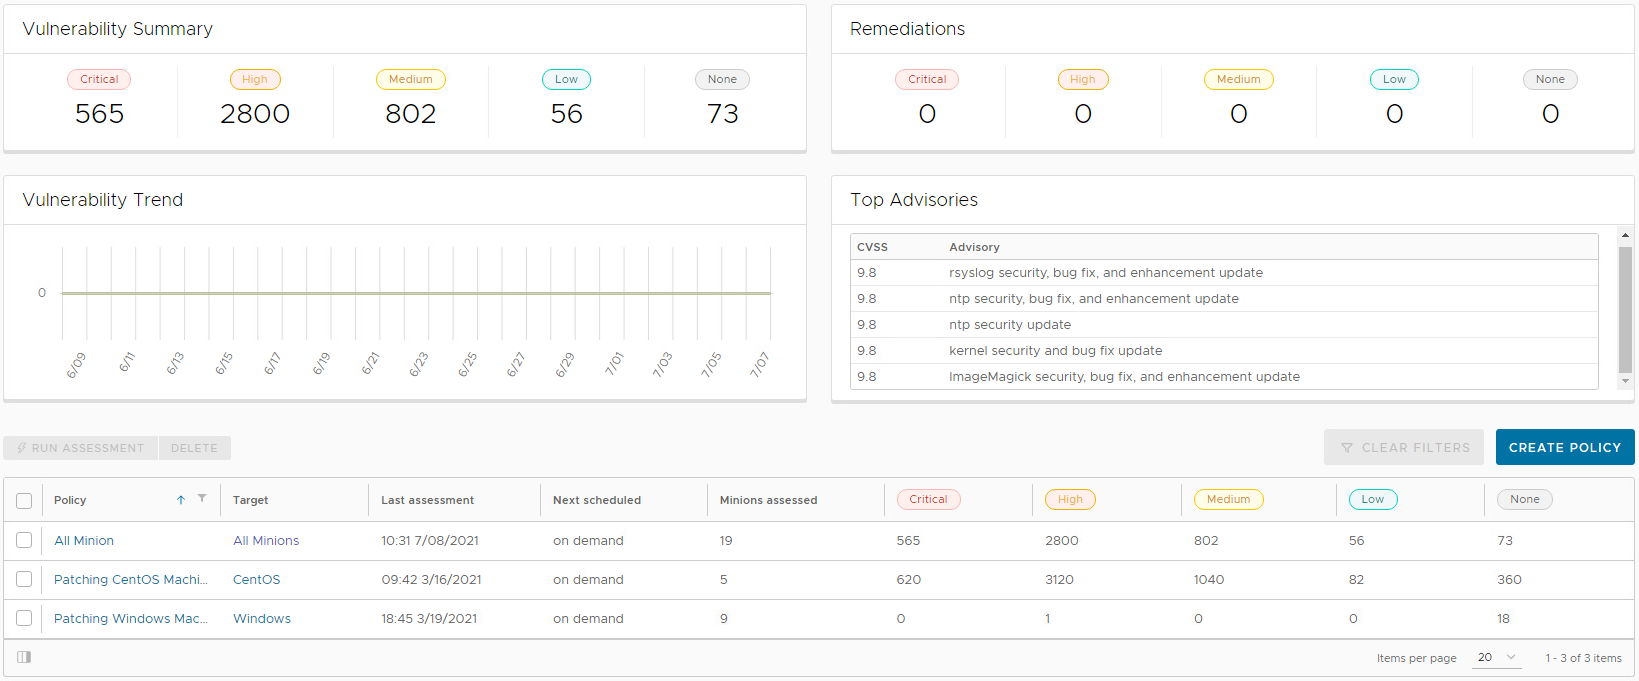Select ntp security update advisory
Screen dimensions: 1639x681
(1224, 325)
